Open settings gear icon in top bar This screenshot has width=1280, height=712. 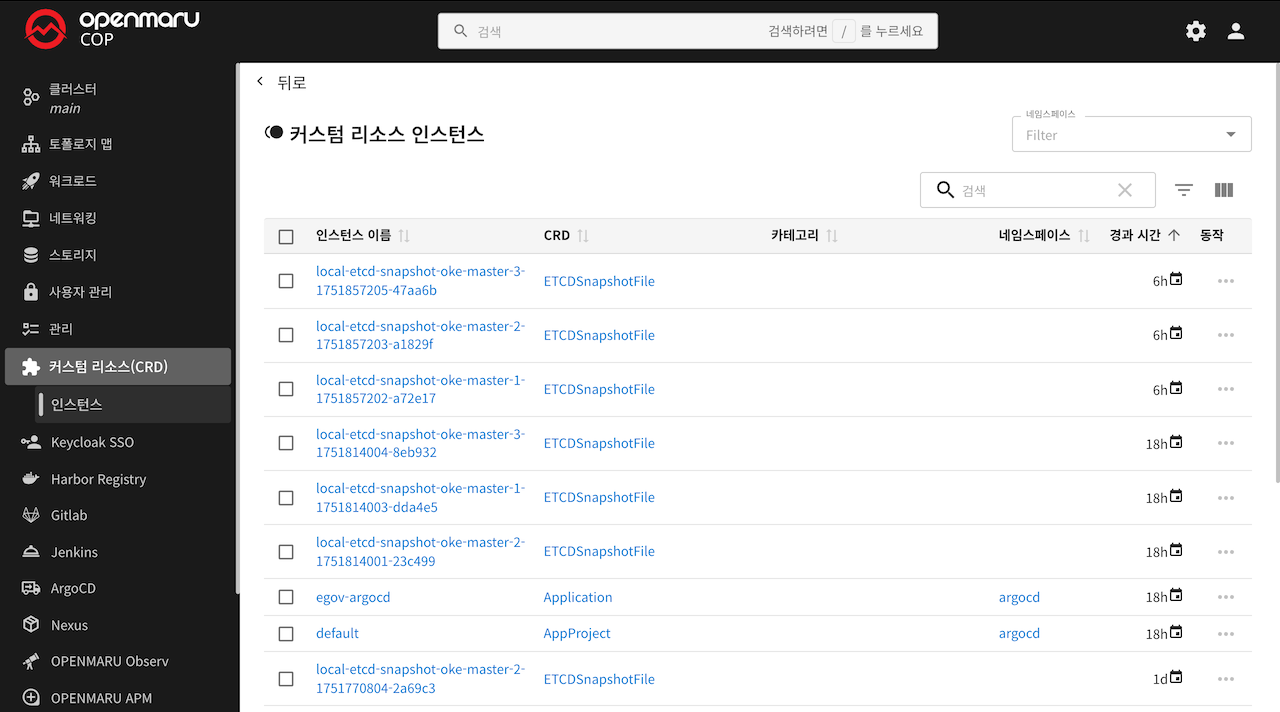[x=1195, y=31]
